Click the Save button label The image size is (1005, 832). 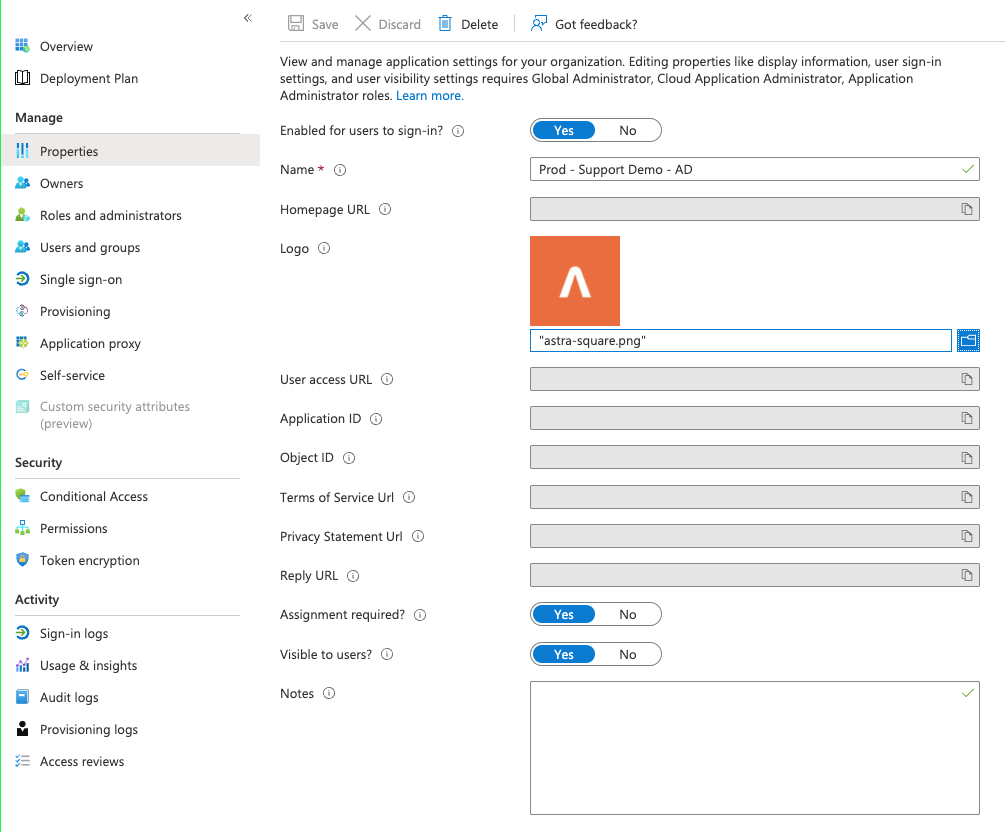pos(325,24)
